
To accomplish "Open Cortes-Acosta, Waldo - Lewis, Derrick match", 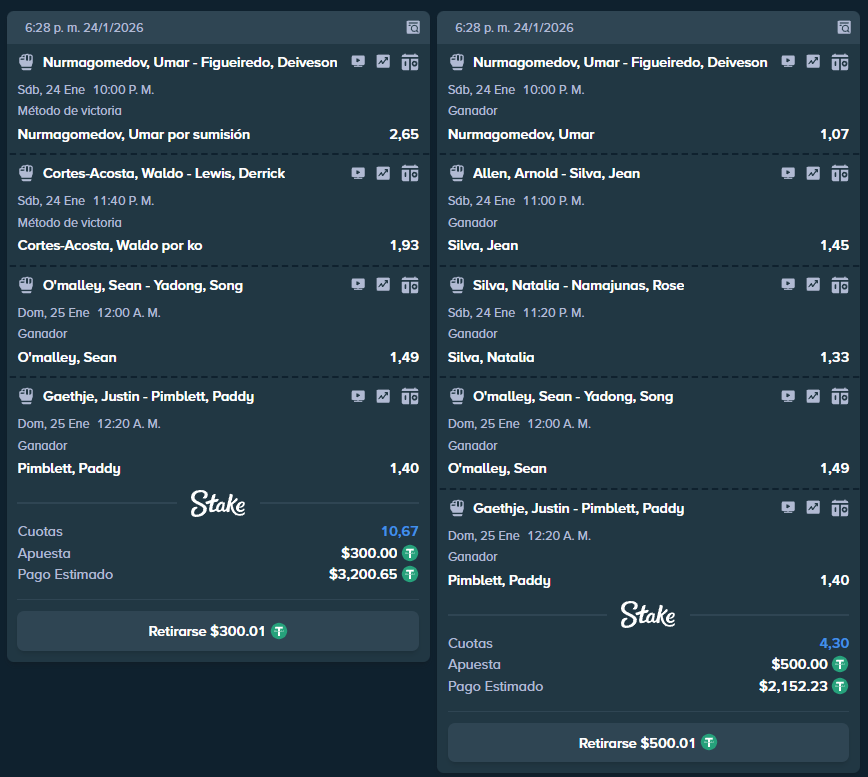I will coord(164,174).
